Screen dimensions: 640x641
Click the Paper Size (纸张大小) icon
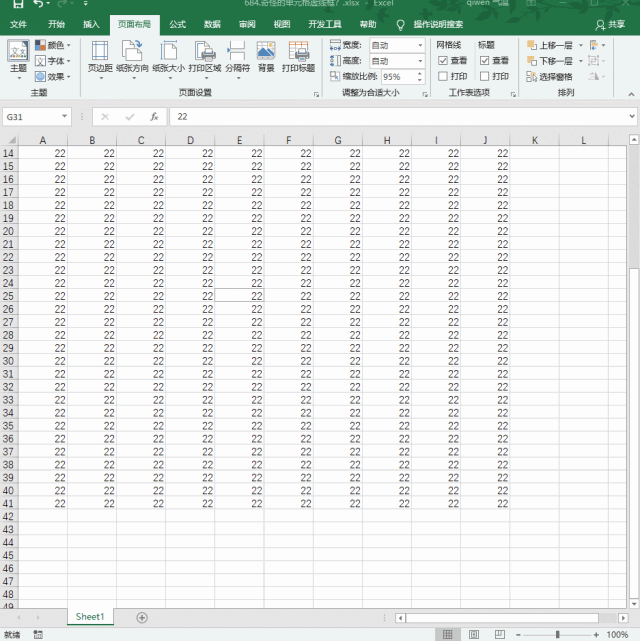tap(169, 51)
